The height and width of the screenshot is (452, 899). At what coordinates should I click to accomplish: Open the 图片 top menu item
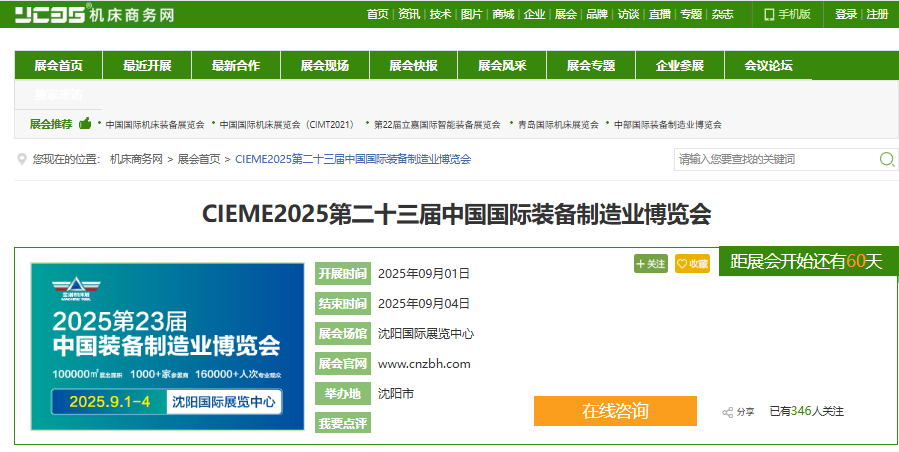[x=471, y=14]
